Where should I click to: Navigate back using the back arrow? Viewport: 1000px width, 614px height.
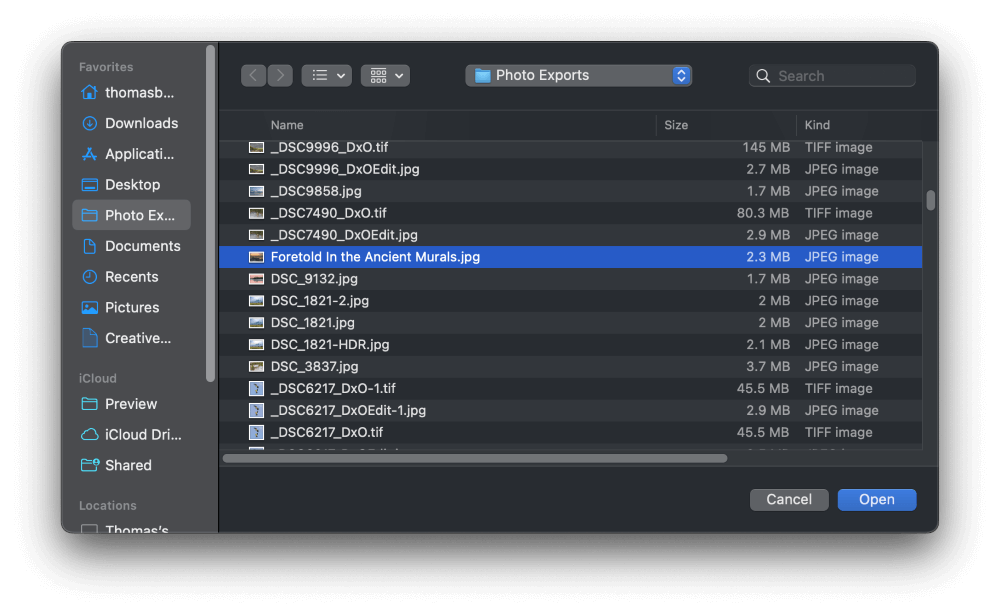pyautogui.click(x=253, y=75)
